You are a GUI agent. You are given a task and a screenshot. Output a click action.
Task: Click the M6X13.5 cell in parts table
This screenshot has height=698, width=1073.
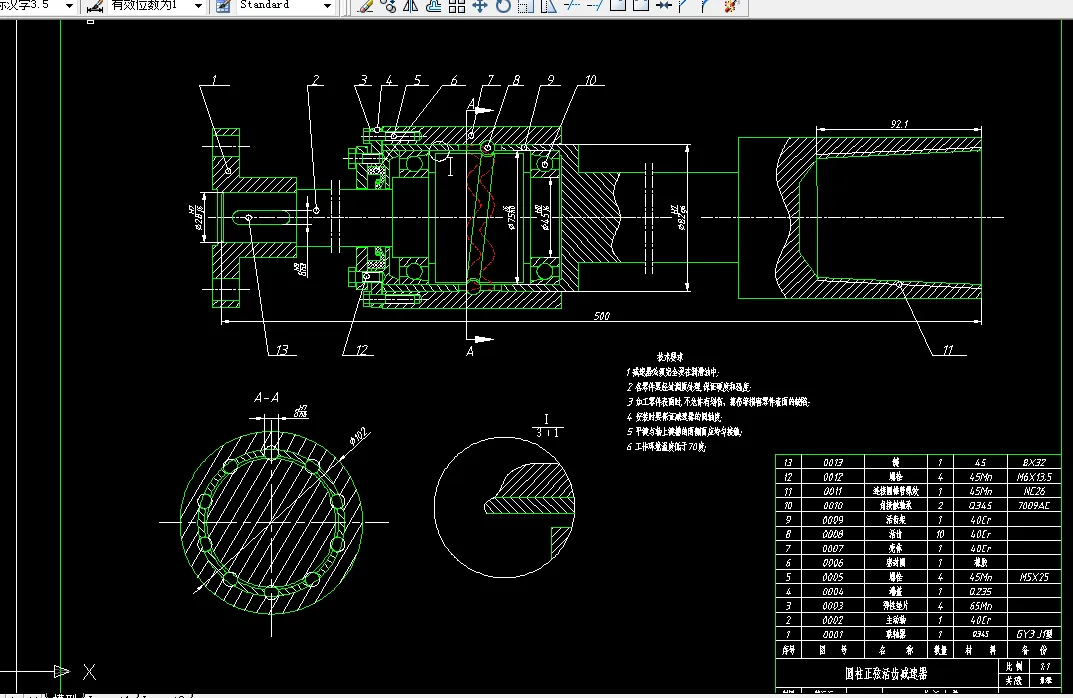tap(1034, 477)
